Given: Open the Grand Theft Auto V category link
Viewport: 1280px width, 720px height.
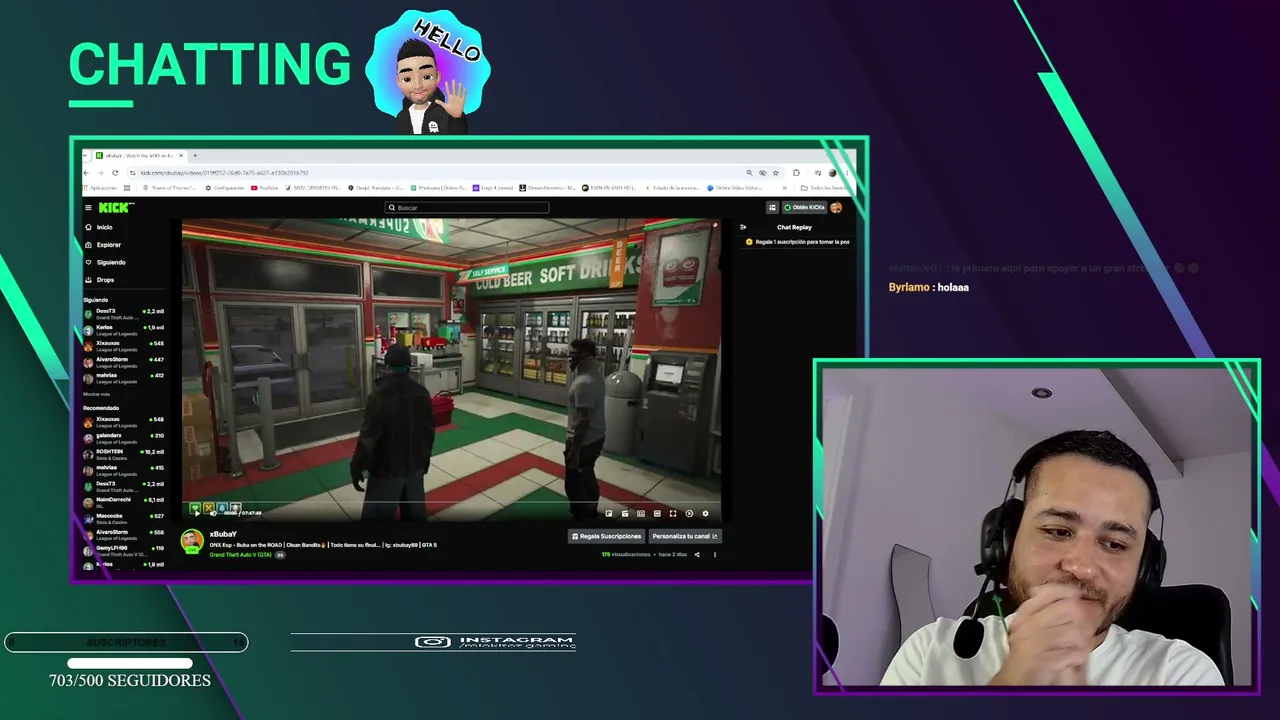Looking at the screenshot, I should click(241, 555).
